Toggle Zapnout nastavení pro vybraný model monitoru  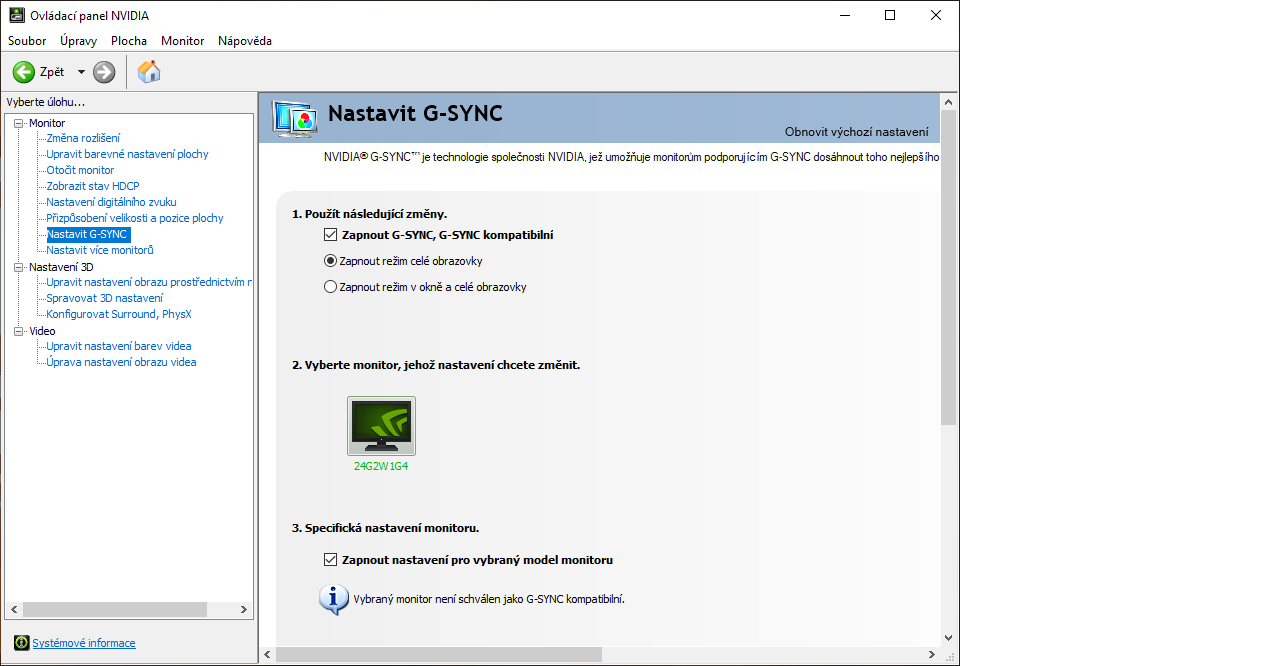click(x=331, y=560)
